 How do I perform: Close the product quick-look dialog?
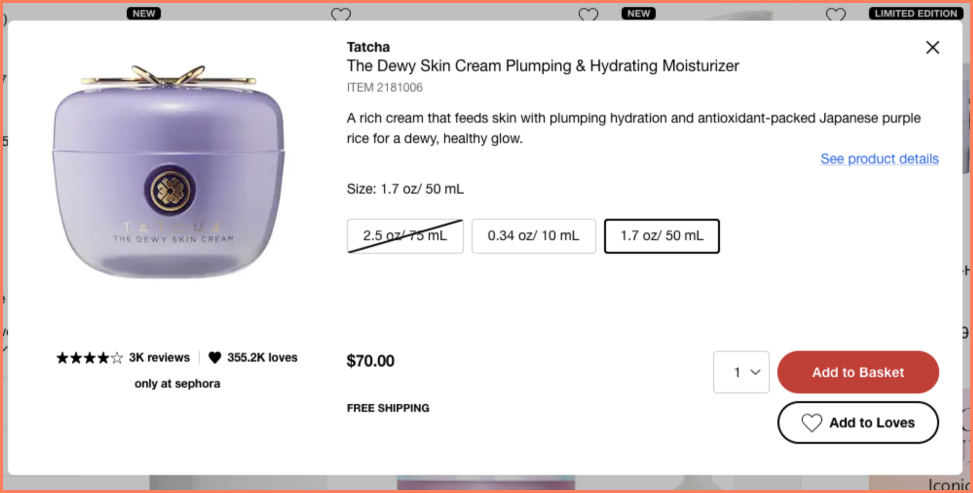pos(932,47)
